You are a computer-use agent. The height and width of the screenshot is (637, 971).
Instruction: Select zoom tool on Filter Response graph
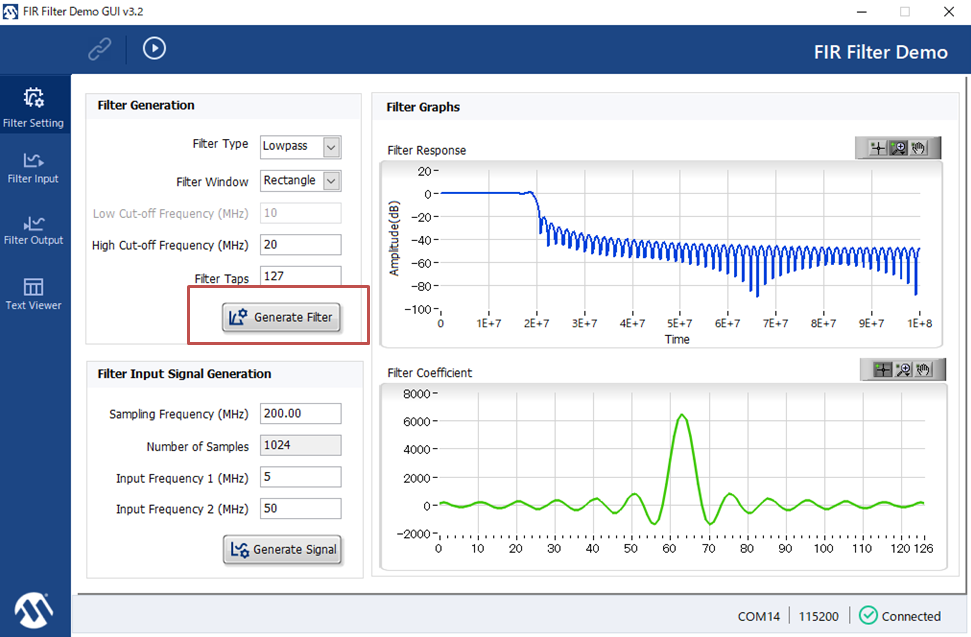898,148
